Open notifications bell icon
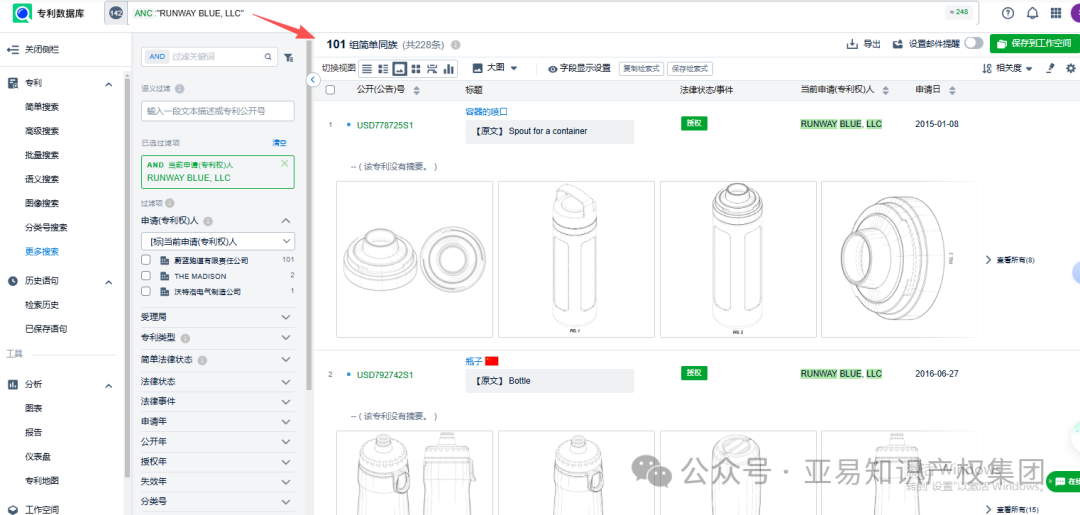 click(x=1032, y=13)
